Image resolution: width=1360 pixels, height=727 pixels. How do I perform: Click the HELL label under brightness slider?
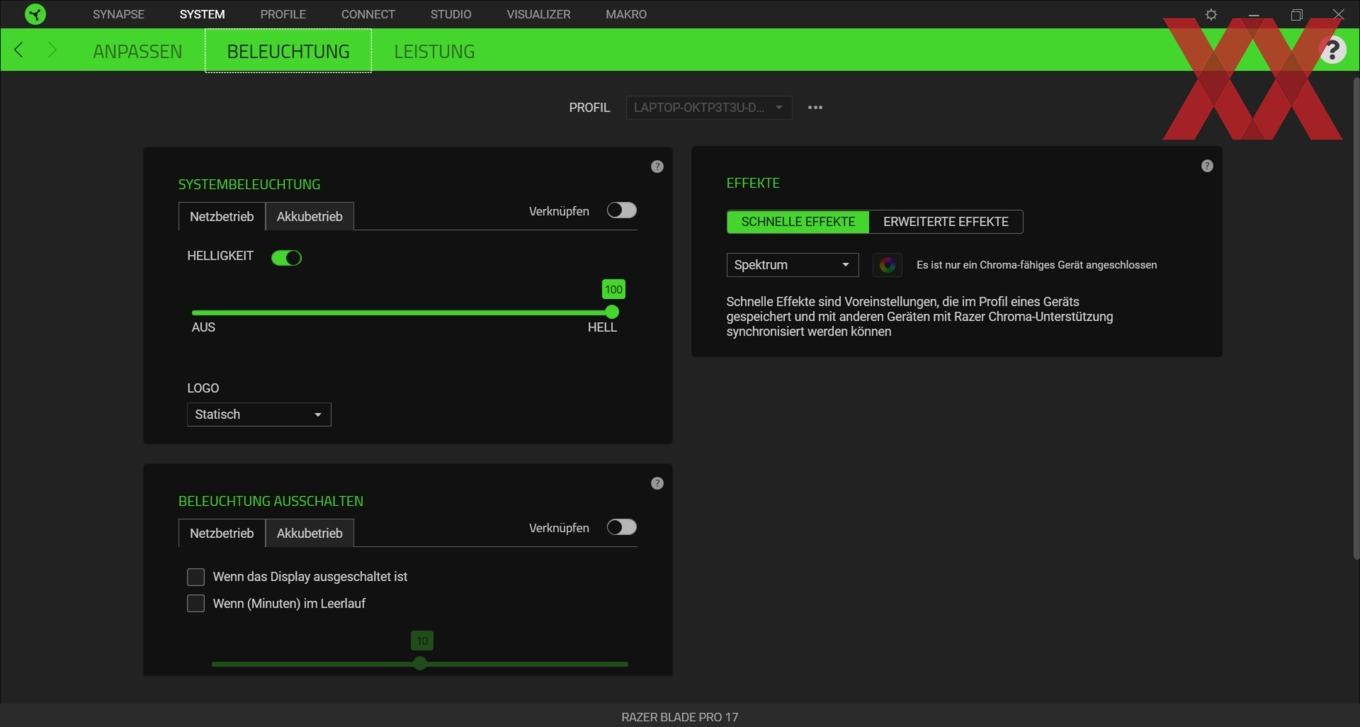pyautogui.click(x=602, y=327)
